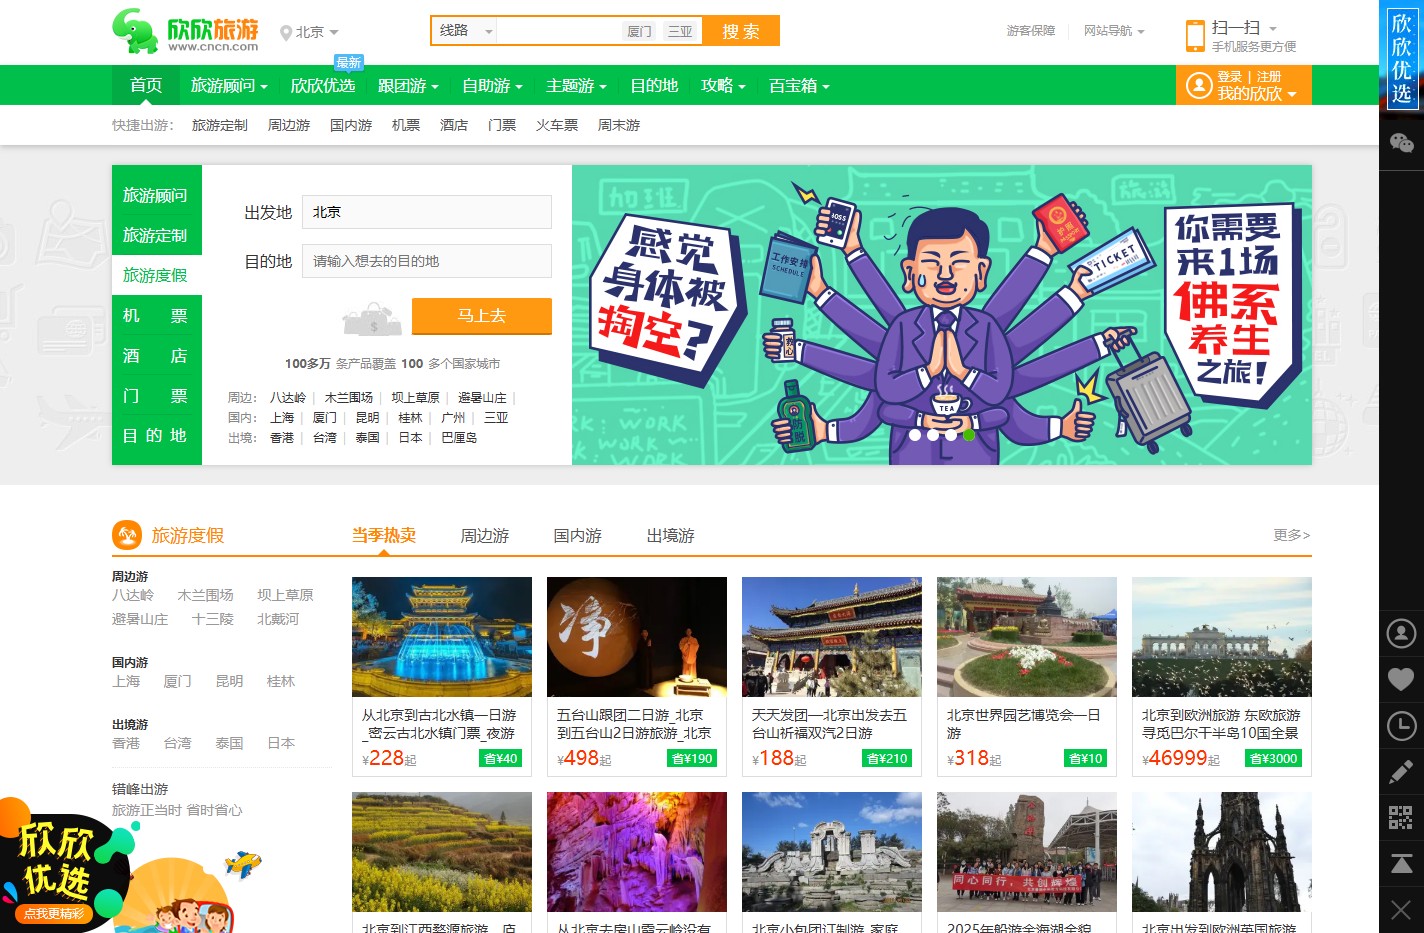Click the 游客保障 link

pyautogui.click(x=1030, y=31)
